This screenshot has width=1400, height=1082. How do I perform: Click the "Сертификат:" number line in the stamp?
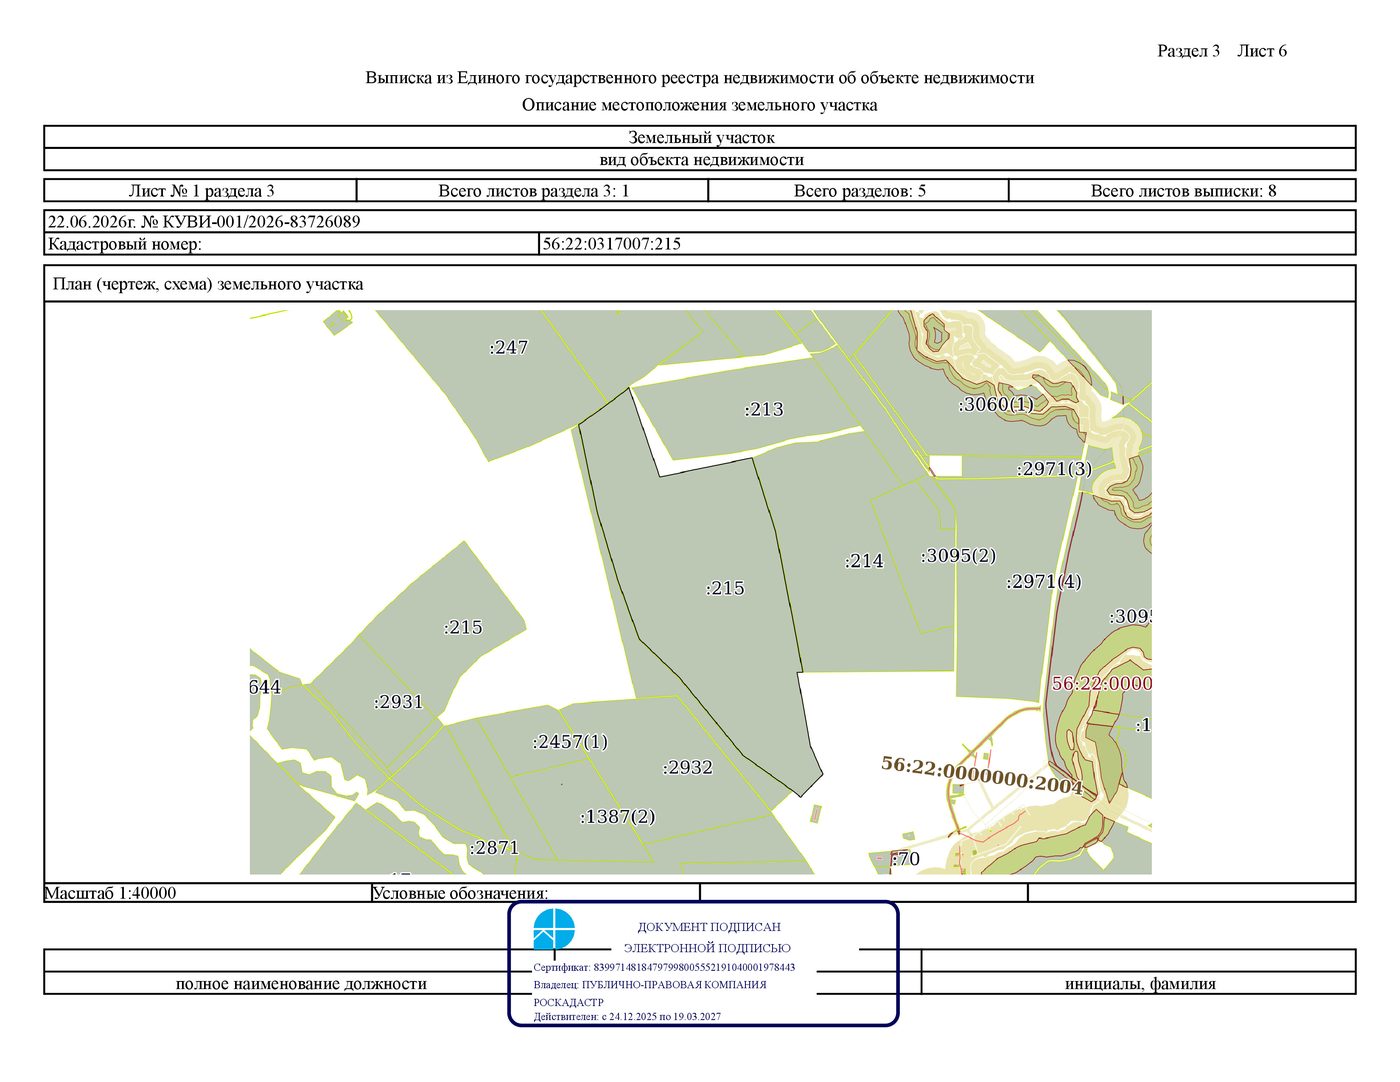pos(664,967)
